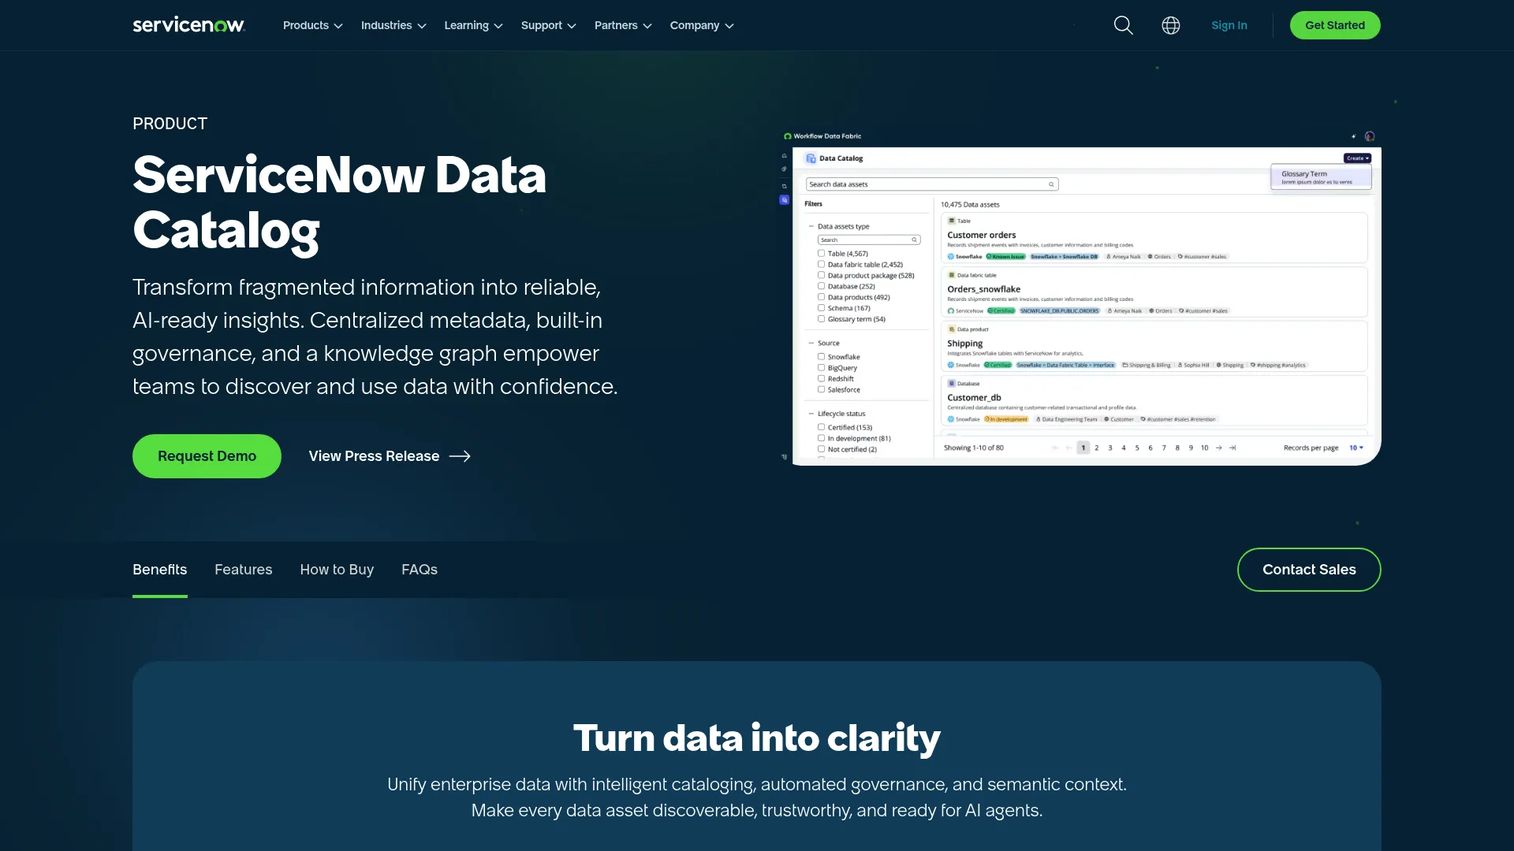Collapse the Data assets type filter section
The image size is (1514, 851).
click(811, 227)
